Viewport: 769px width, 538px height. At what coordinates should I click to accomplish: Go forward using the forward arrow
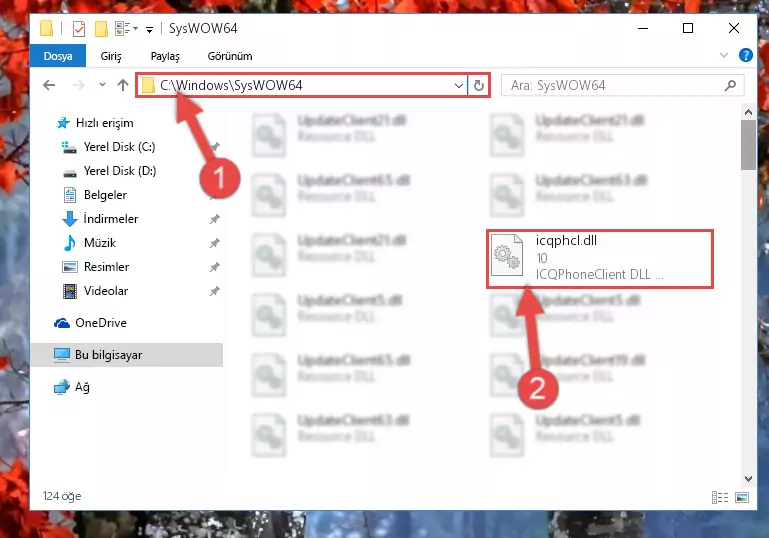pyautogui.click(x=78, y=85)
